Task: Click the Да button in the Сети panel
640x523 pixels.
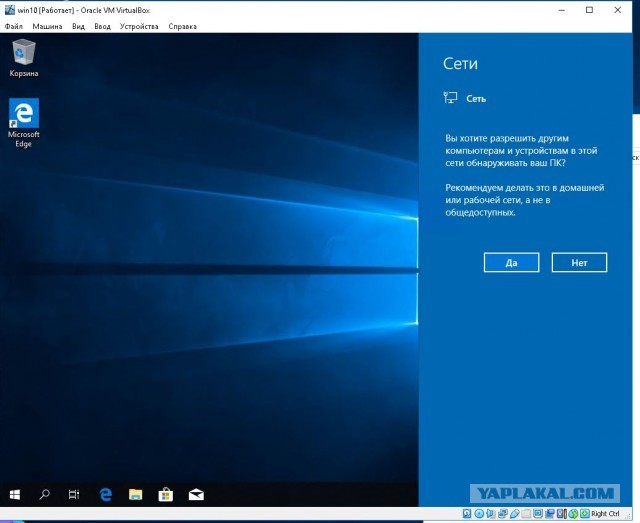Action: (511, 262)
